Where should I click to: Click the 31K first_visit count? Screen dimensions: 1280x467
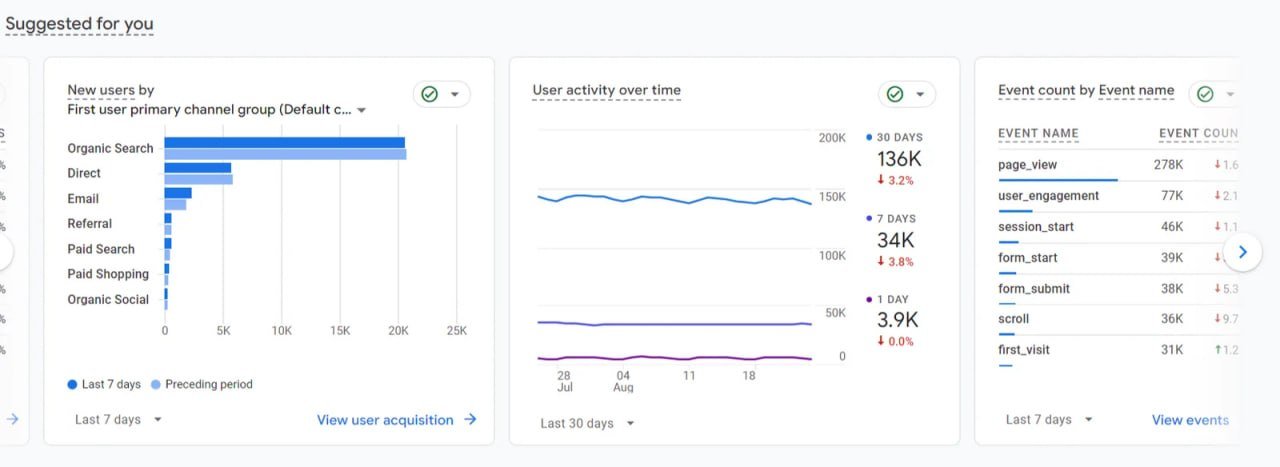click(x=1172, y=350)
